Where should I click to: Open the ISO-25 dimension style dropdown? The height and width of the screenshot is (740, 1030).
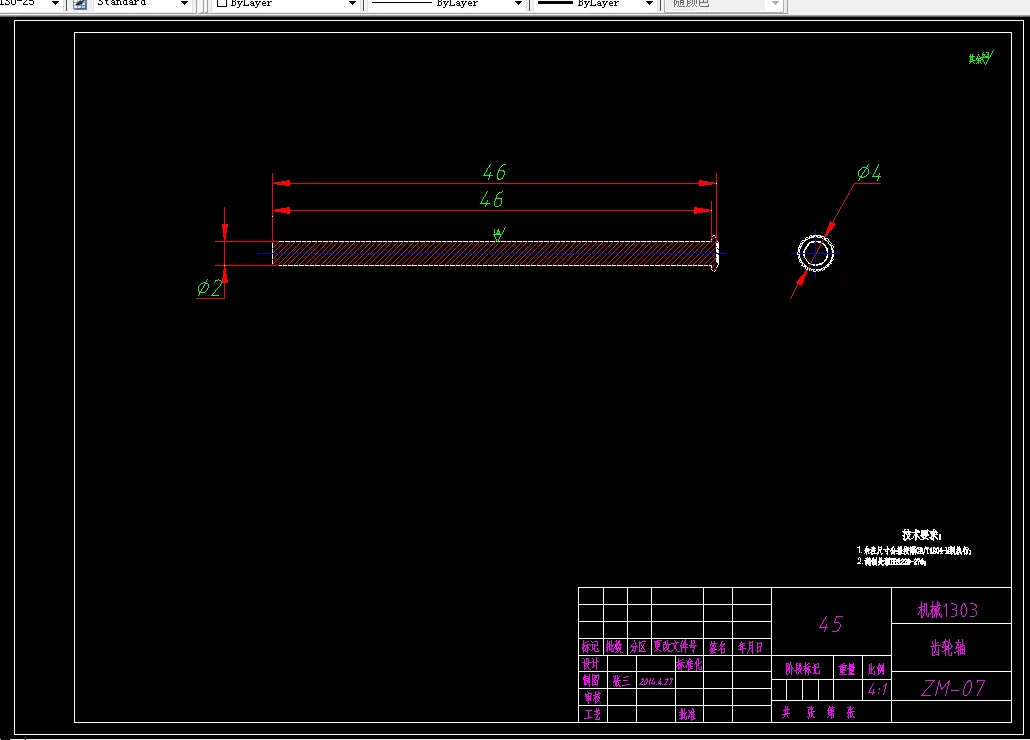click(55, 4)
